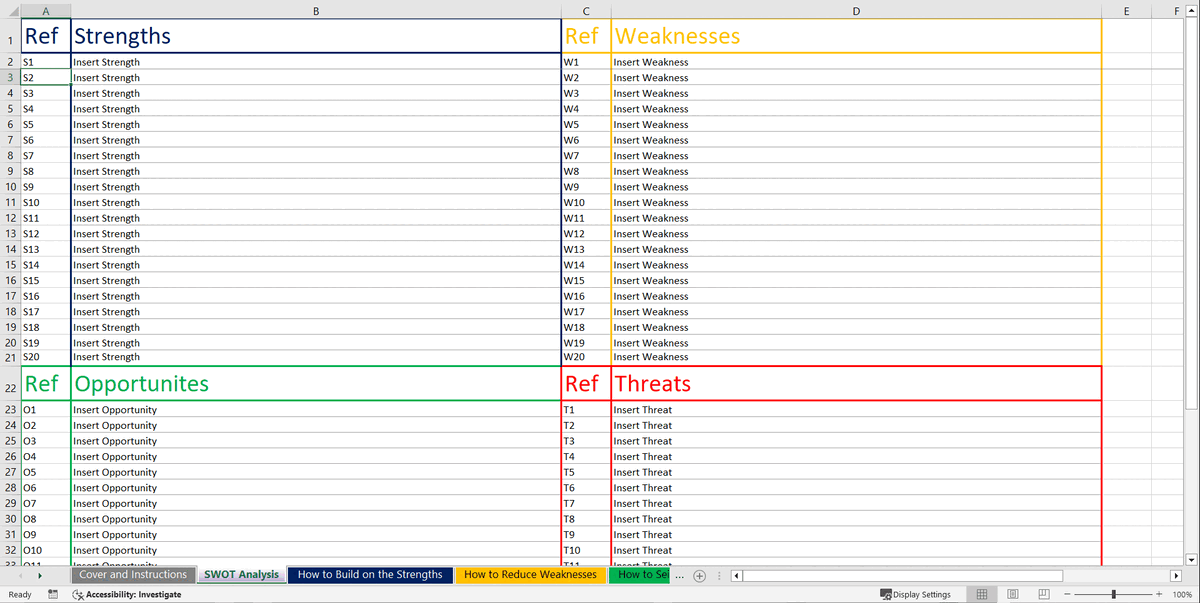Click the vertical scrollbar down arrow
The height and width of the screenshot is (603, 1200).
tap(1191, 560)
